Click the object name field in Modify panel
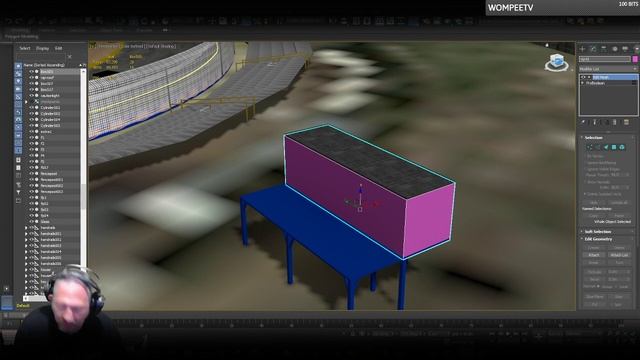640x360 pixels. click(x=605, y=59)
